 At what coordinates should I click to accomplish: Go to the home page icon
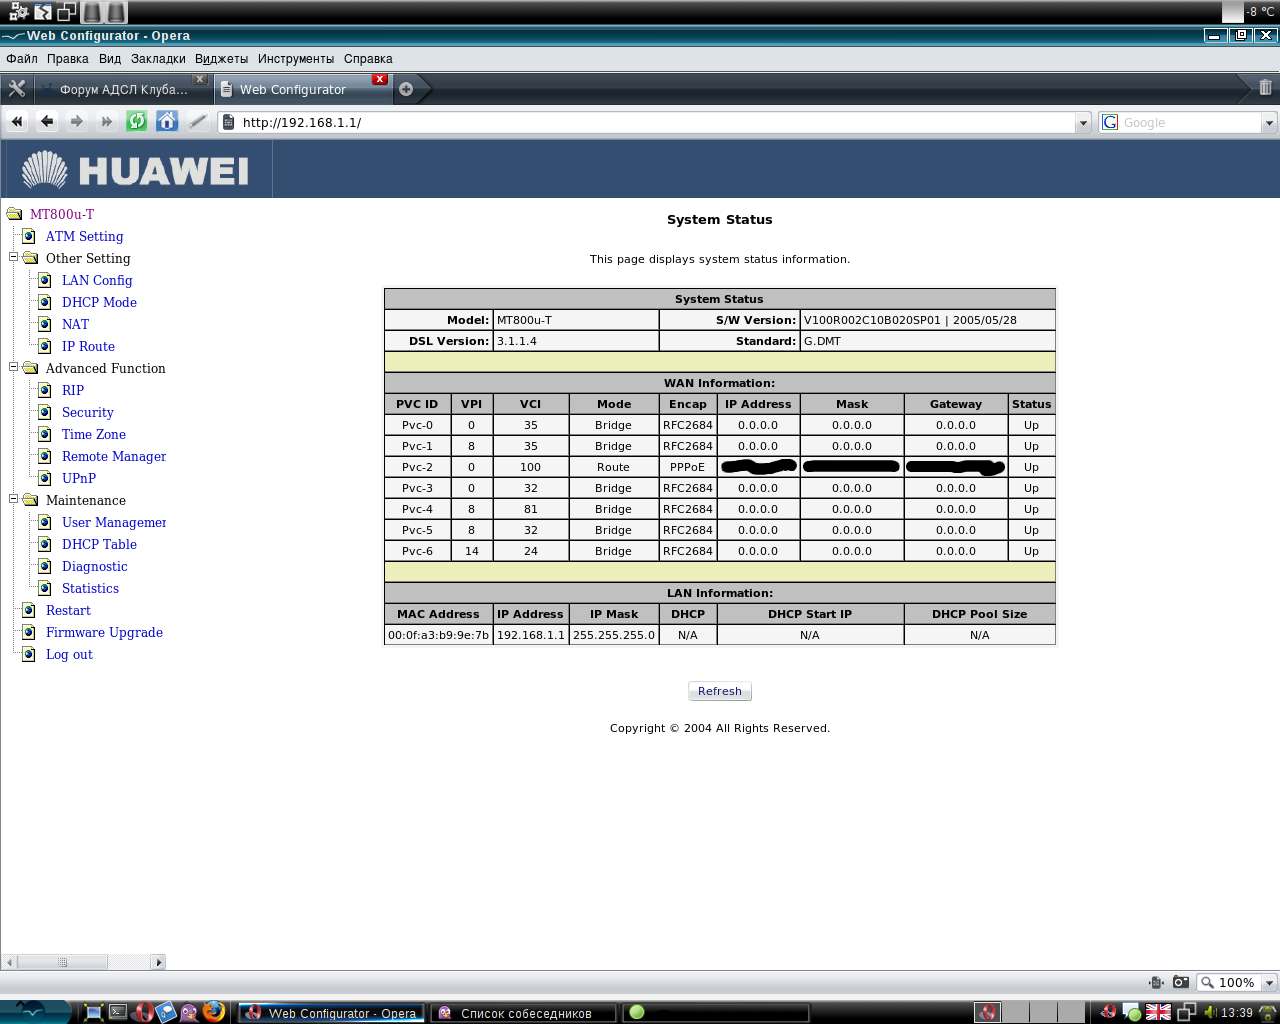tap(167, 121)
